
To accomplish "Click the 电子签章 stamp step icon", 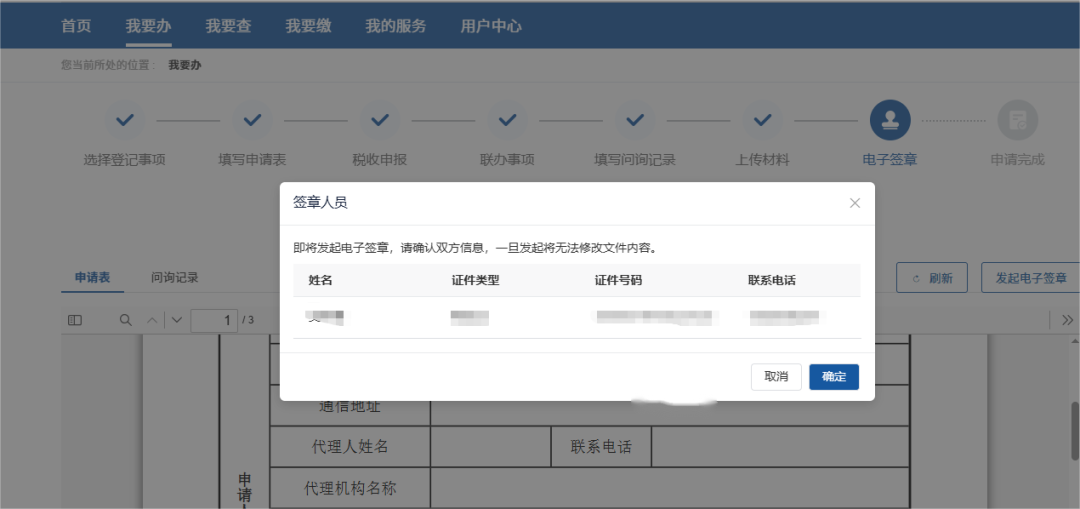I will click(889, 120).
